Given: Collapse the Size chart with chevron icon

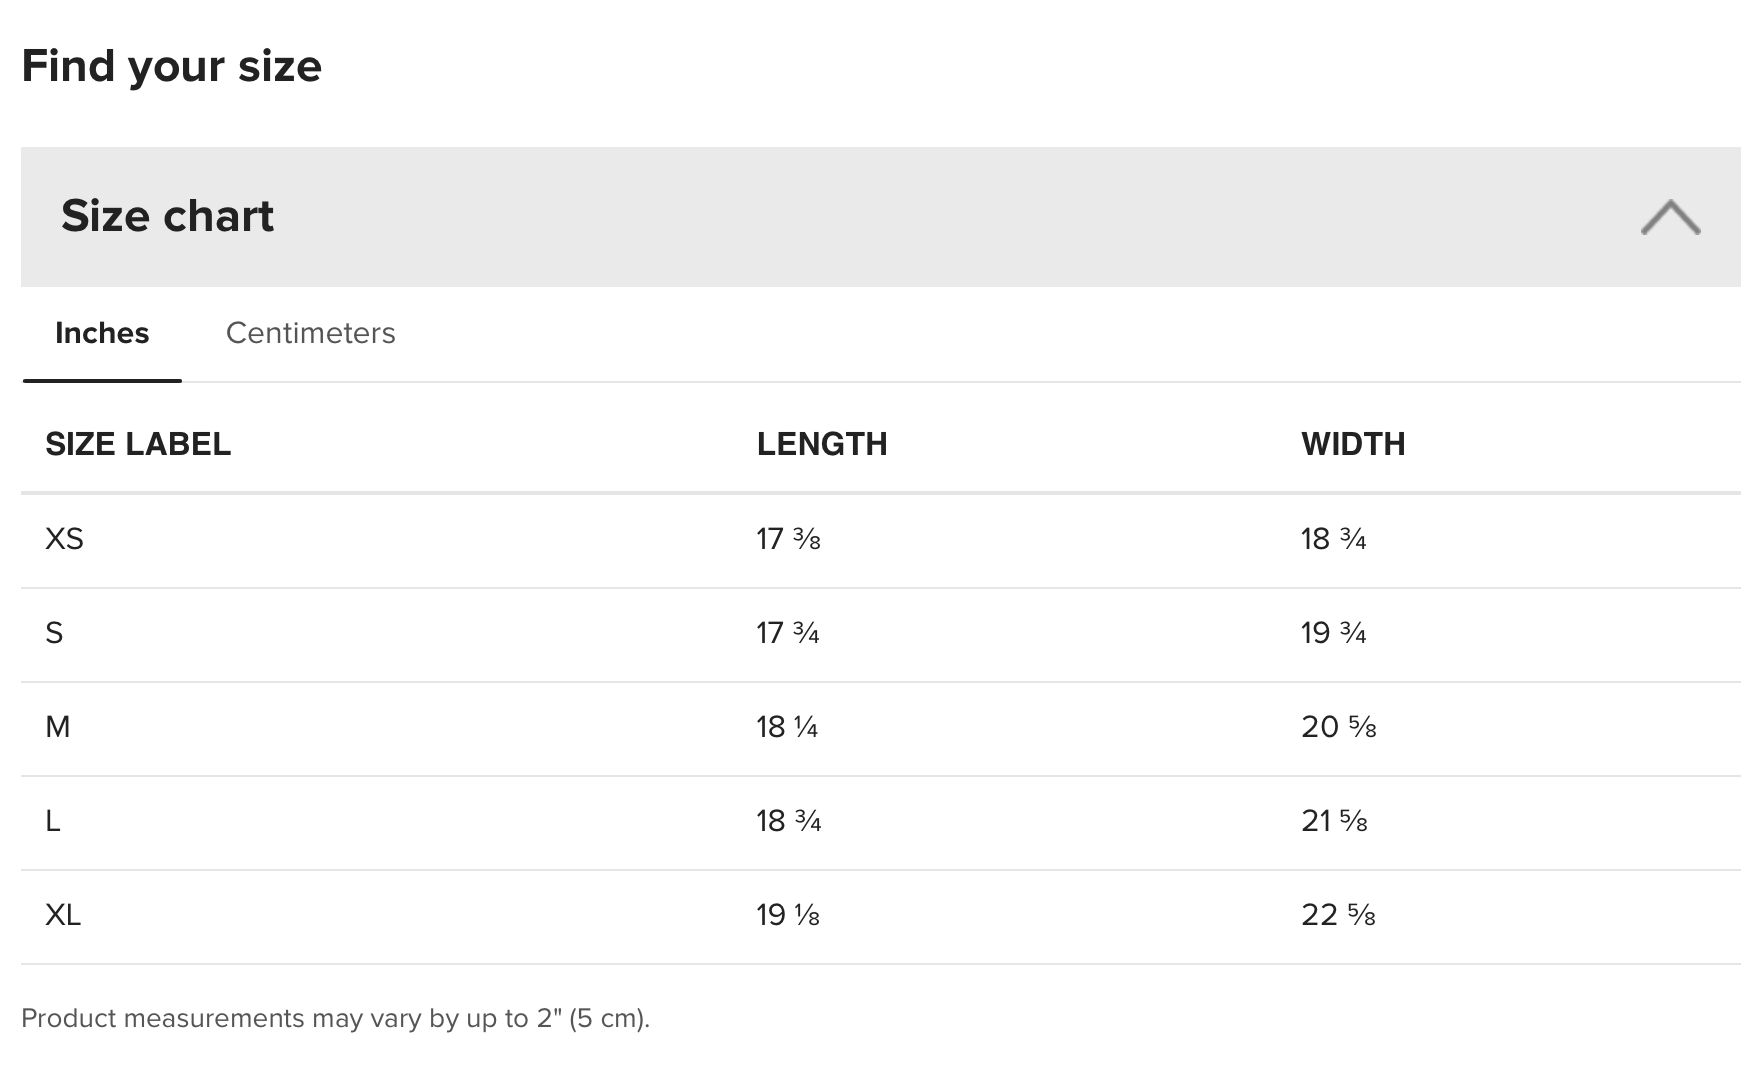Looking at the screenshot, I should [1669, 217].
